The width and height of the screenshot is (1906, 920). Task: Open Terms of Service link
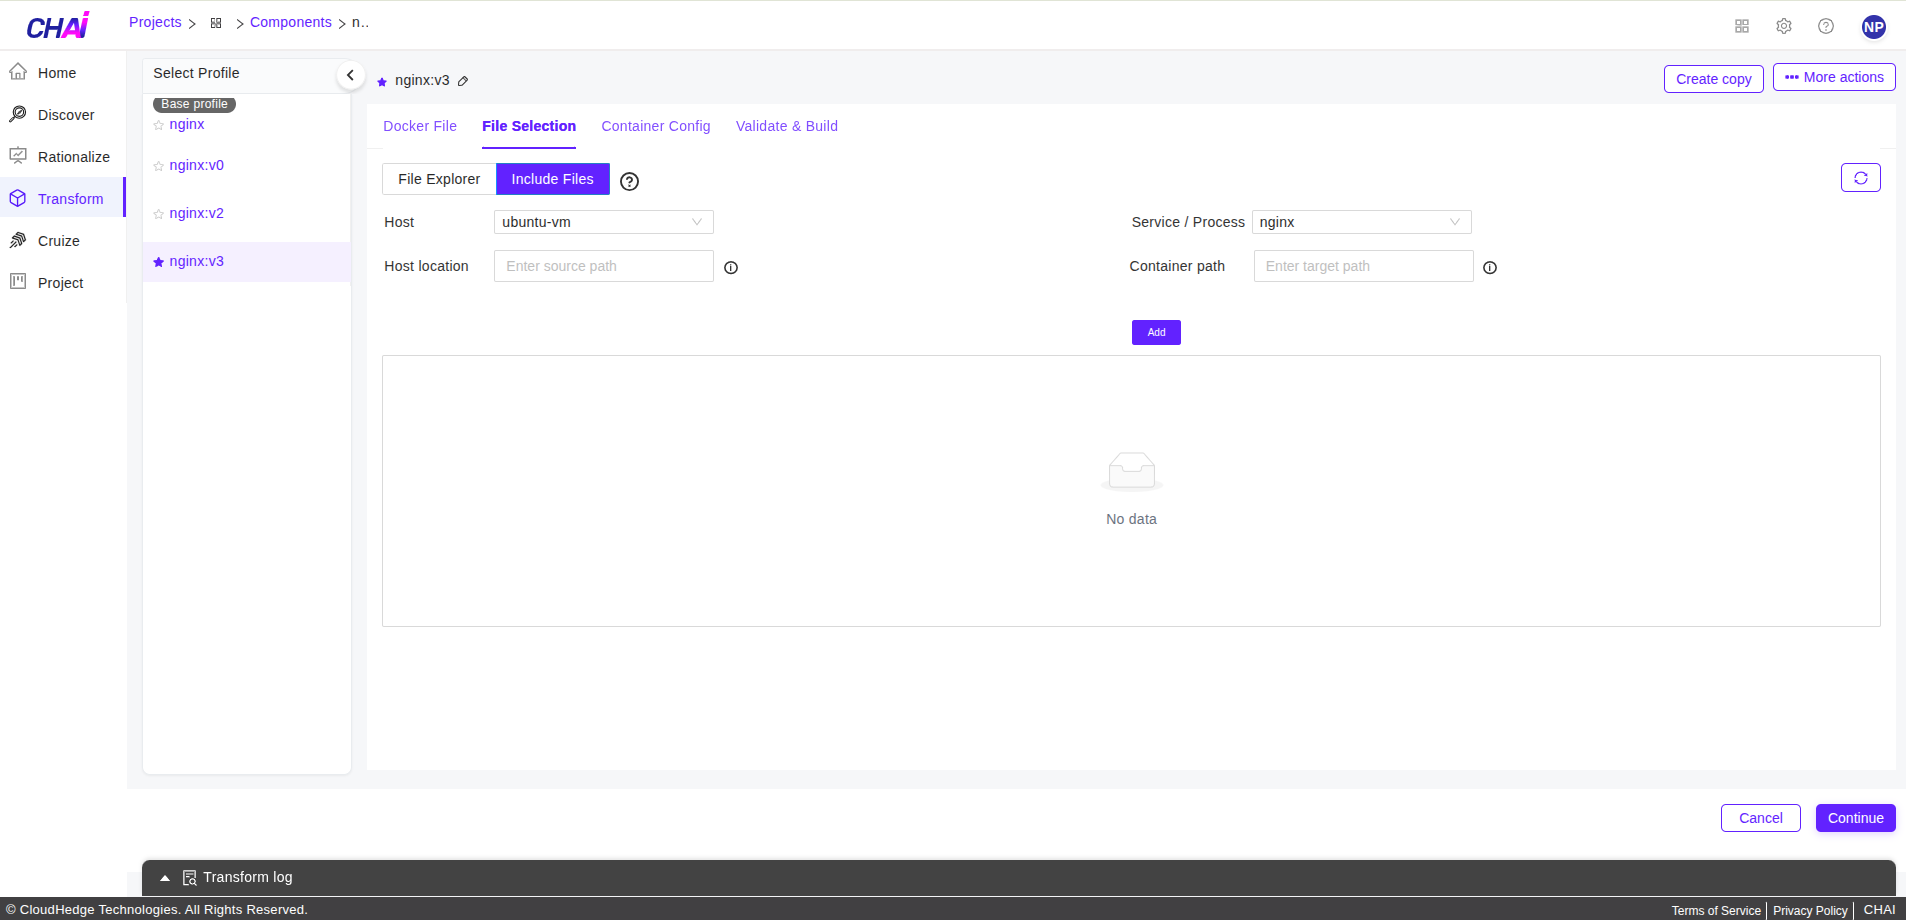1716,910
